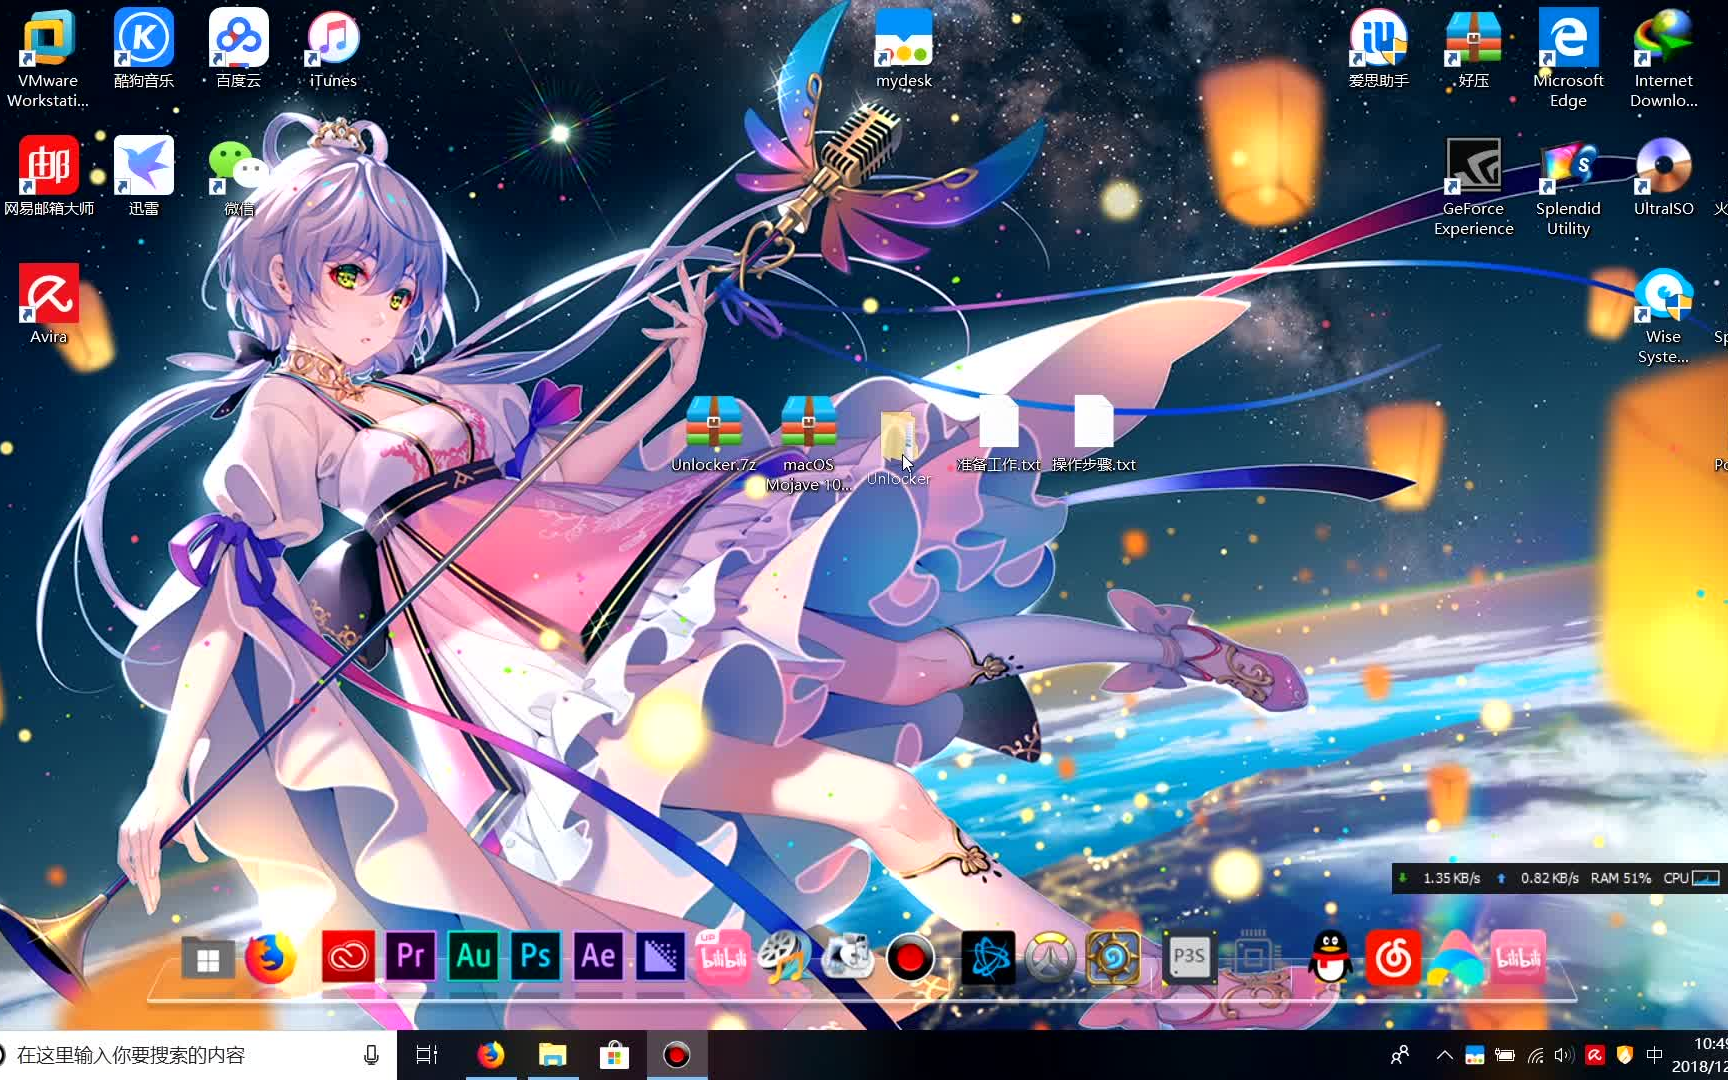Open Photoshop from the dock
Viewport: 1728px width, 1080px height.
click(535, 958)
